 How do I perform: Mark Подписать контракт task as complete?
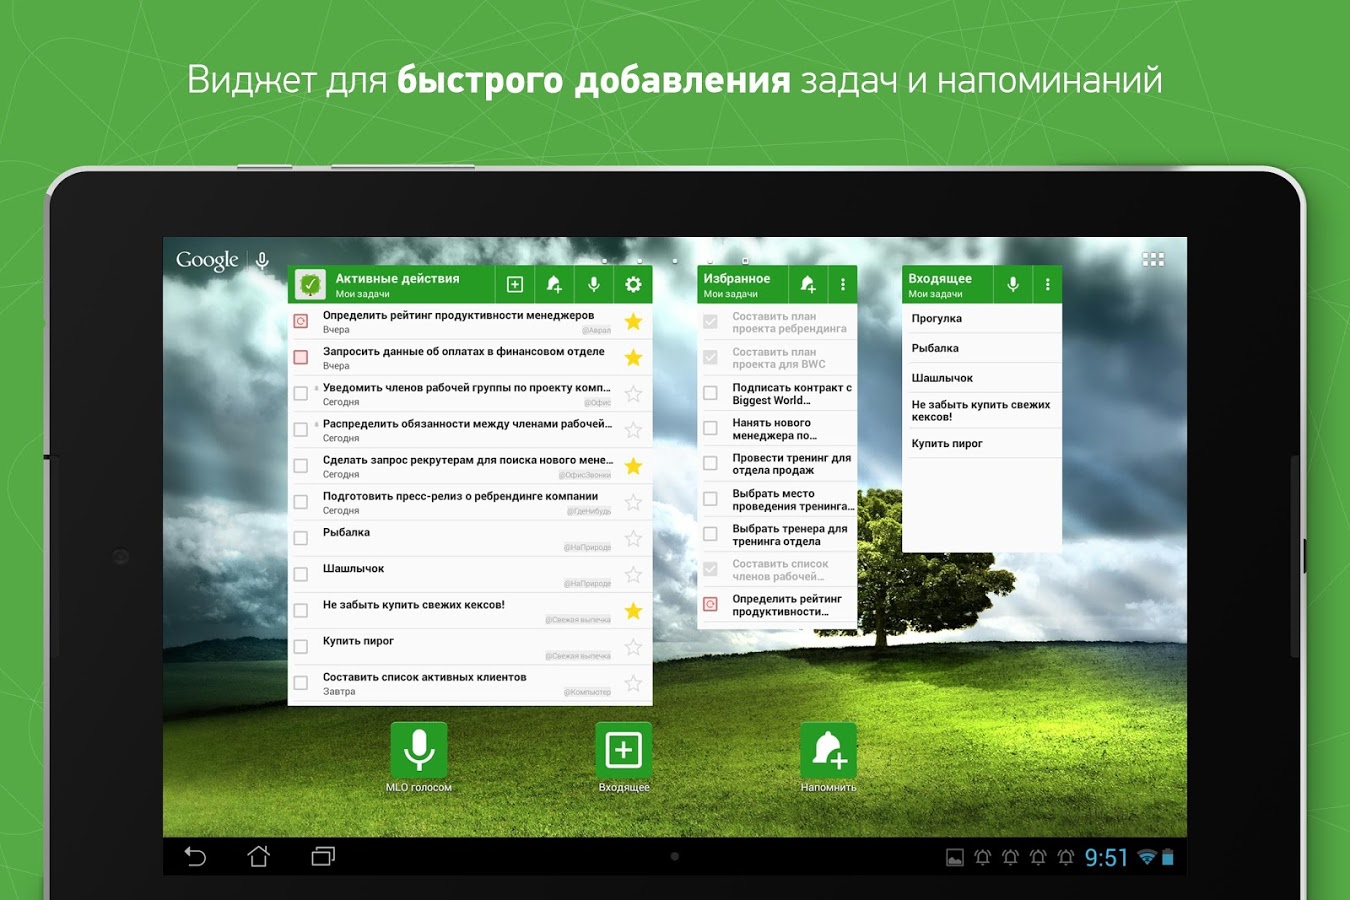711,393
